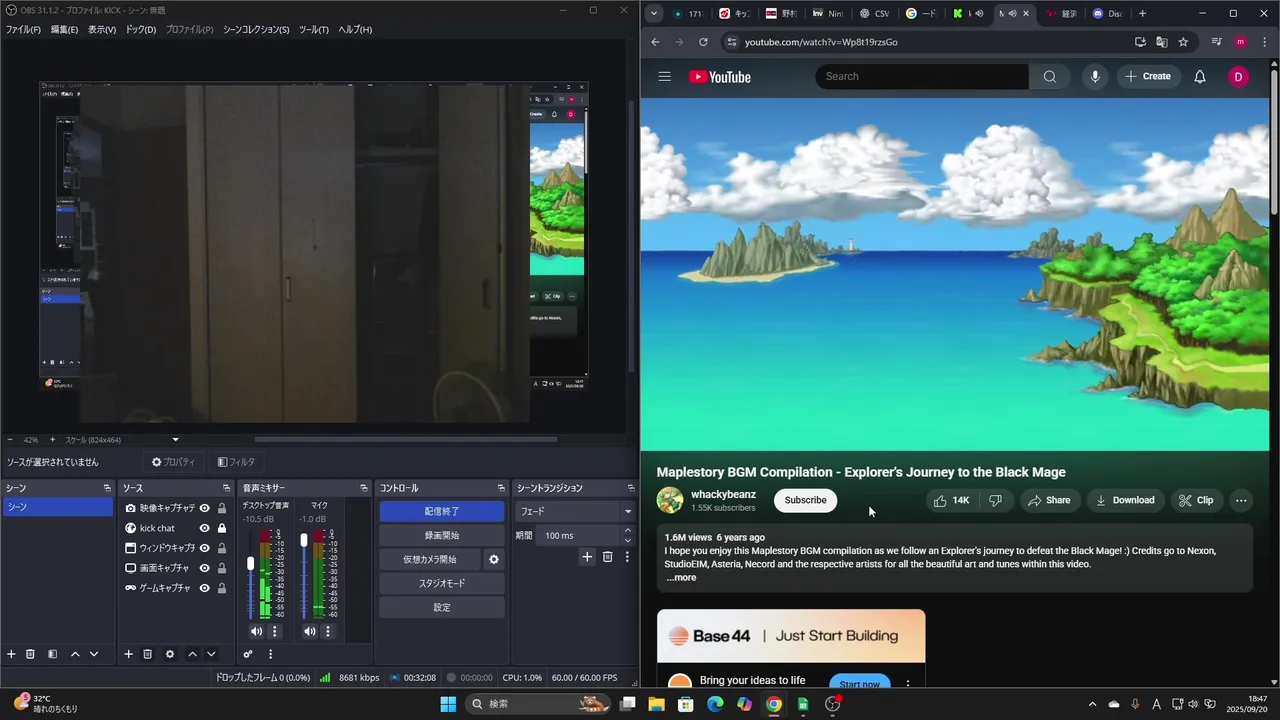Open ドック(D) menu in OBS
This screenshot has height=720, width=1280.
tap(140, 30)
